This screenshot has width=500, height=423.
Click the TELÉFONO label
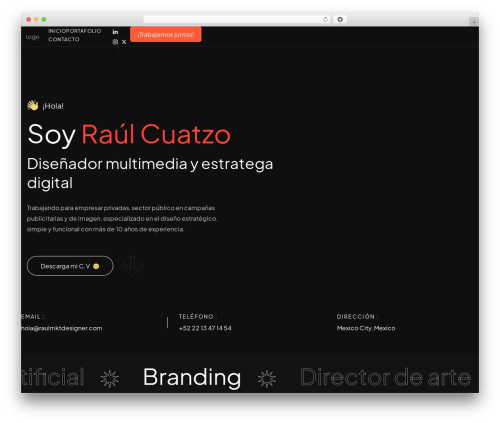(198, 317)
